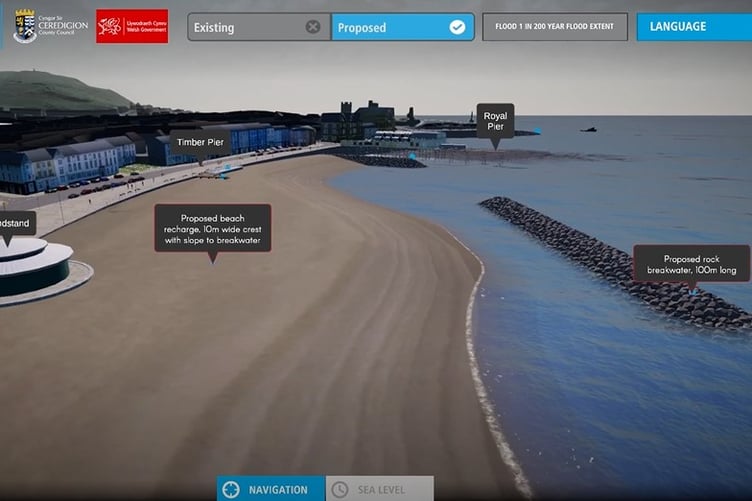
Task: Select the Bandstand label at left edge
Action: [16, 223]
